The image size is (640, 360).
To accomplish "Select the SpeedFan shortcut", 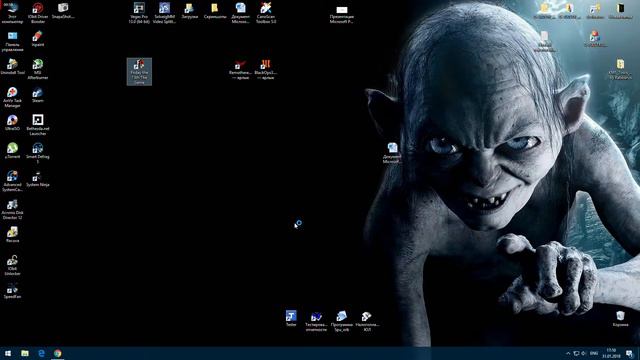I will 12,291.
